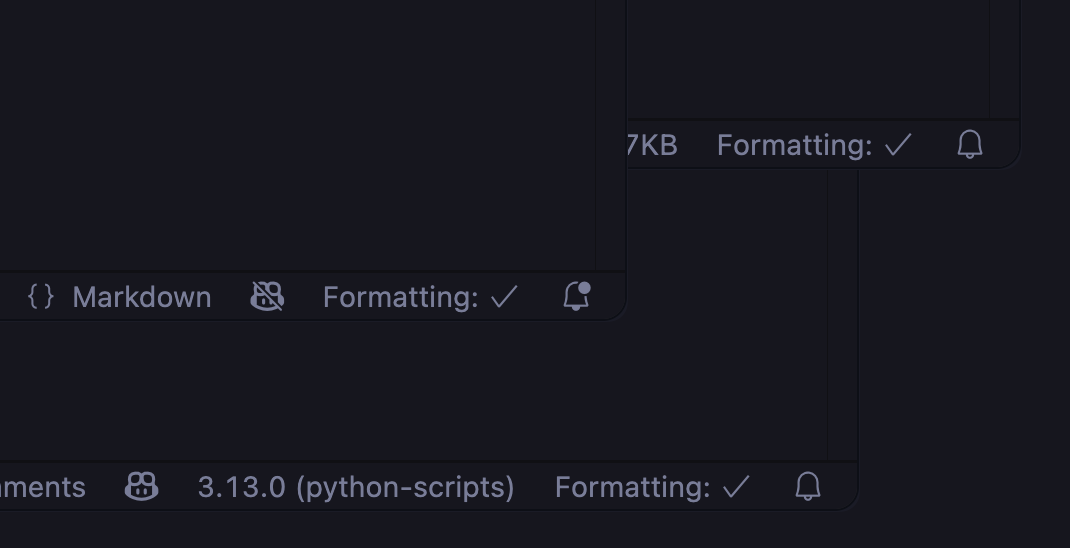Click notification bell next to 7KB status bar
Screen dimensions: 1070x548
tap(970, 145)
